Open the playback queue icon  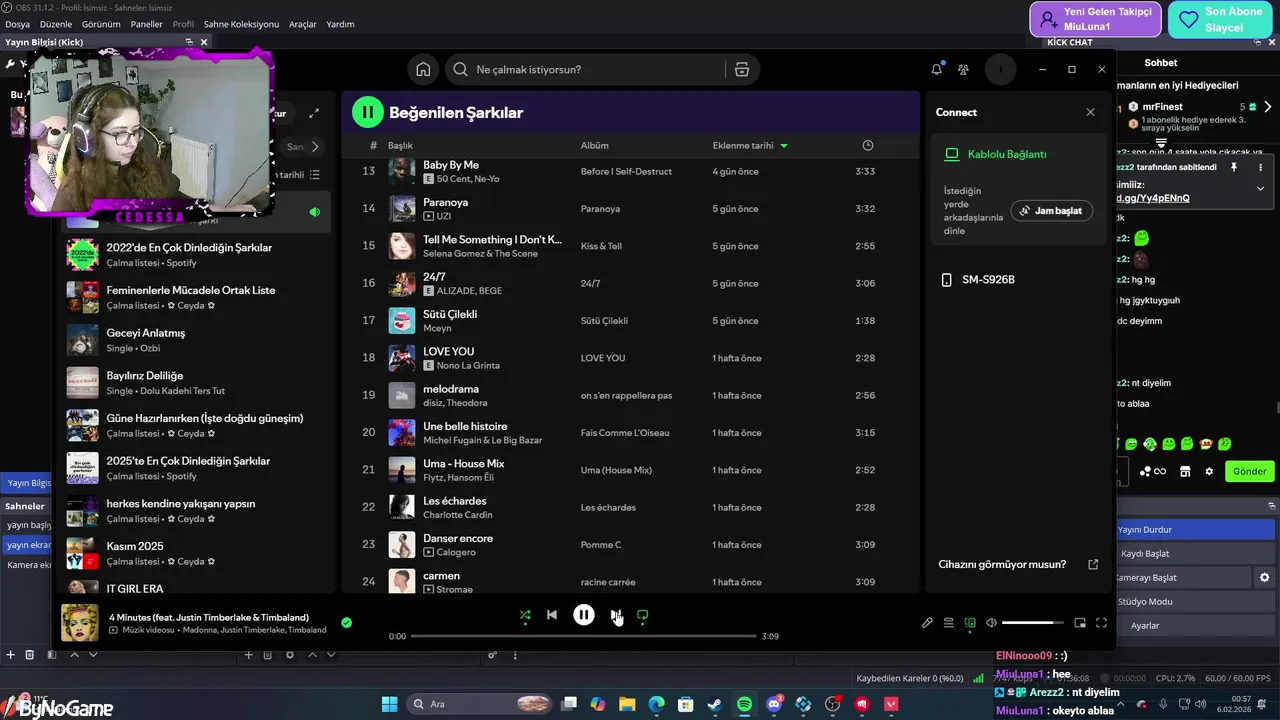[948, 623]
